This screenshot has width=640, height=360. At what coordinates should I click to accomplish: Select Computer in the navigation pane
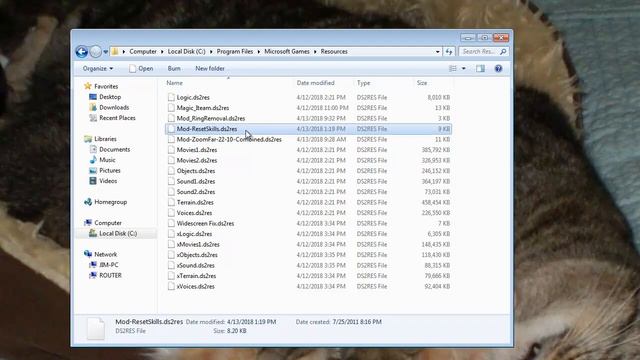pos(108,223)
